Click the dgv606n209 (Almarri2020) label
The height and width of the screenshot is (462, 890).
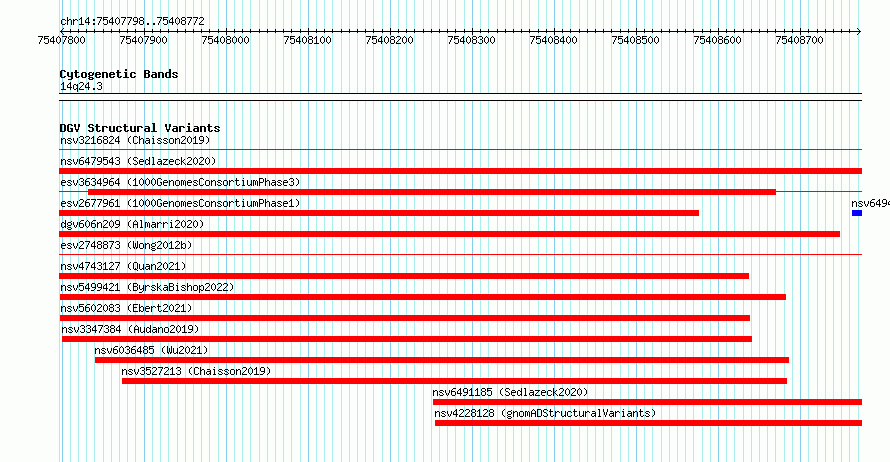(x=132, y=224)
